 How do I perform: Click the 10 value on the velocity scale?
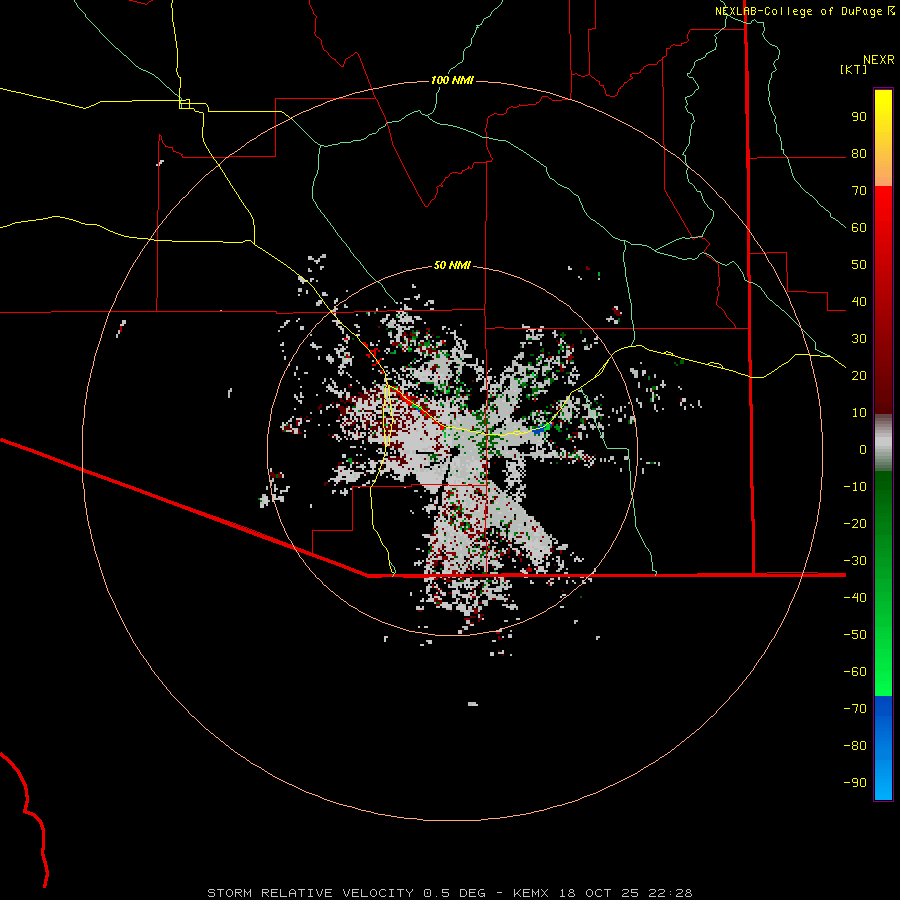click(859, 413)
